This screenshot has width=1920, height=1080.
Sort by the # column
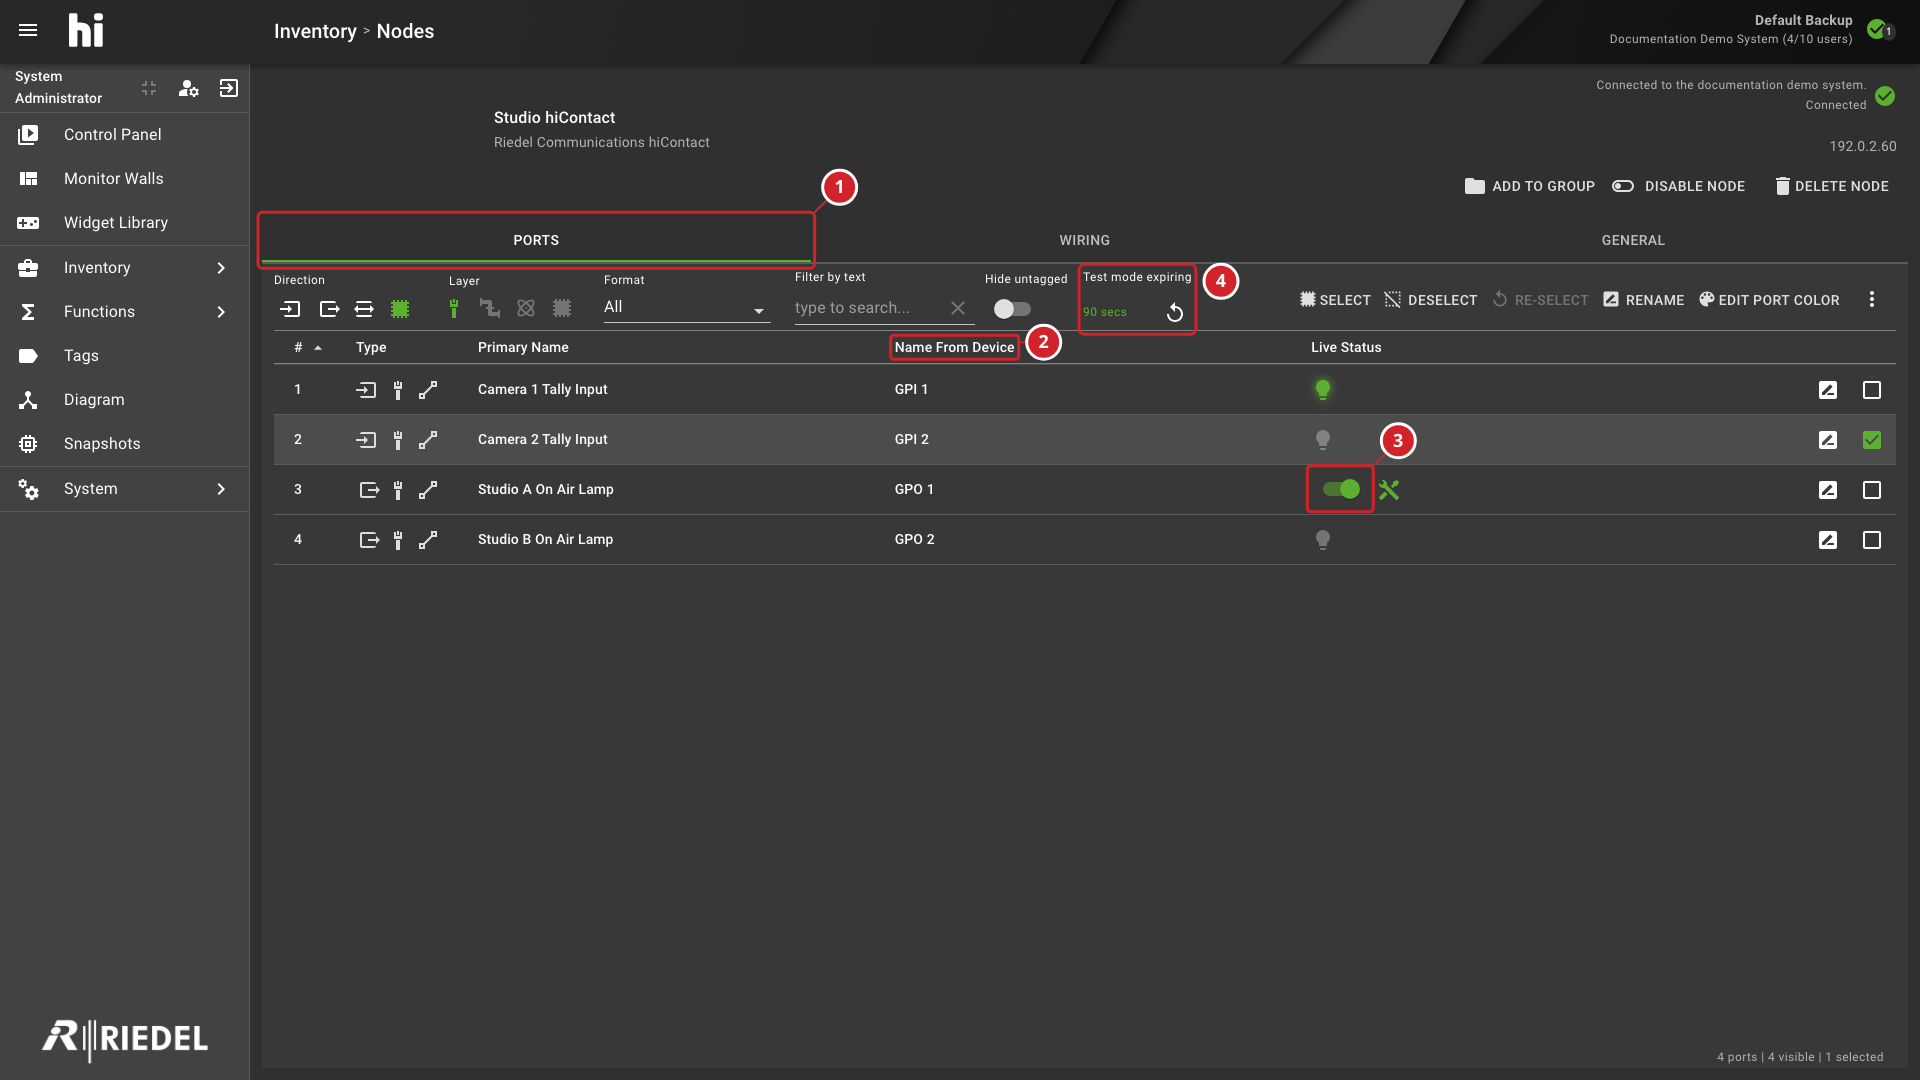click(x=307, y=347)
